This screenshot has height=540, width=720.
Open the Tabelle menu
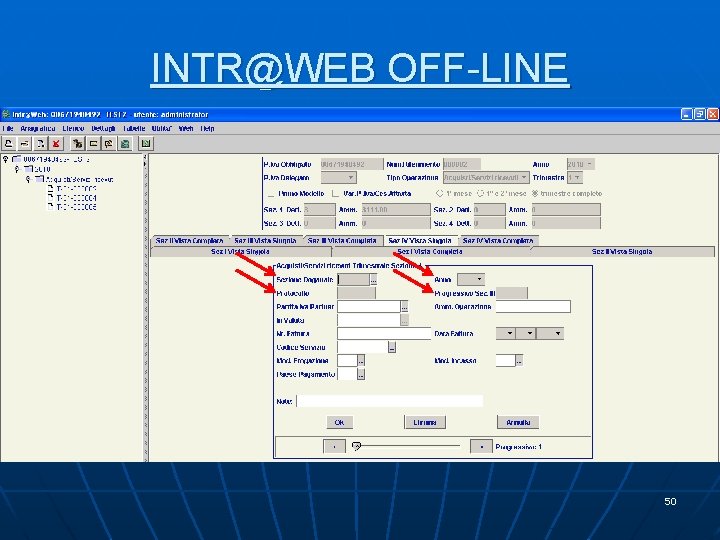pyautogui.click(x=134, y=129)
